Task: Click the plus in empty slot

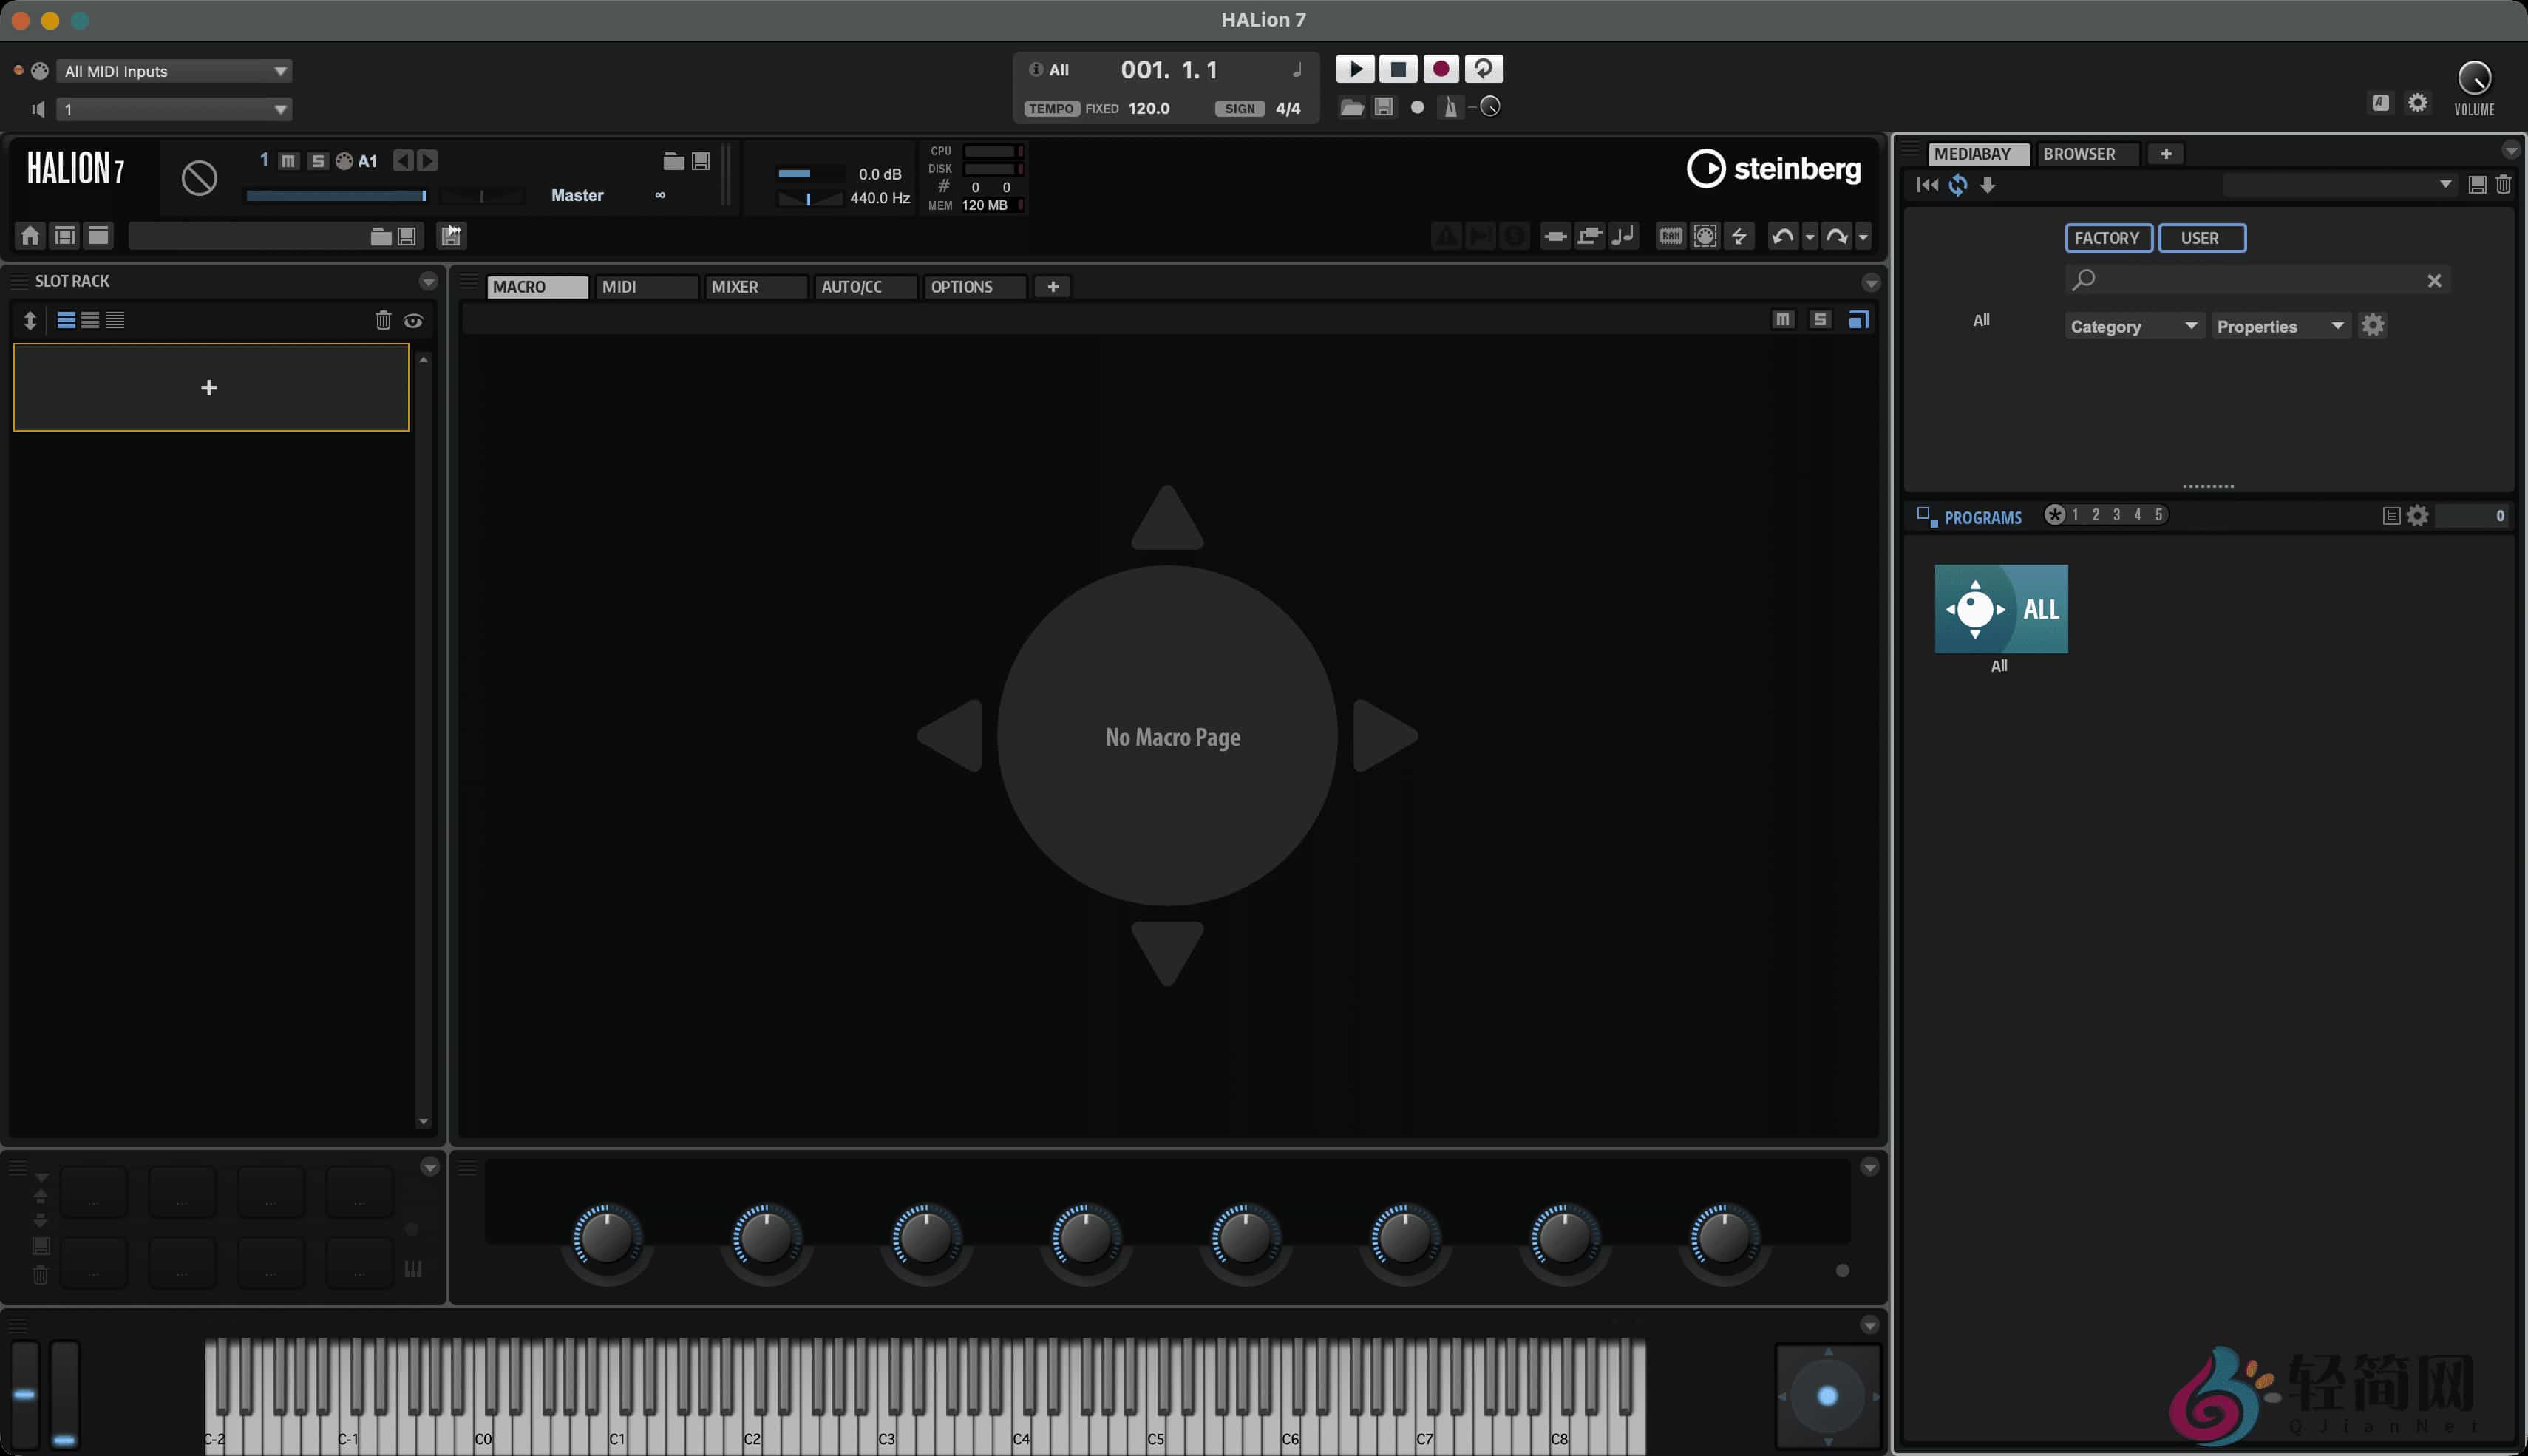Action: [x=209, y=388]
